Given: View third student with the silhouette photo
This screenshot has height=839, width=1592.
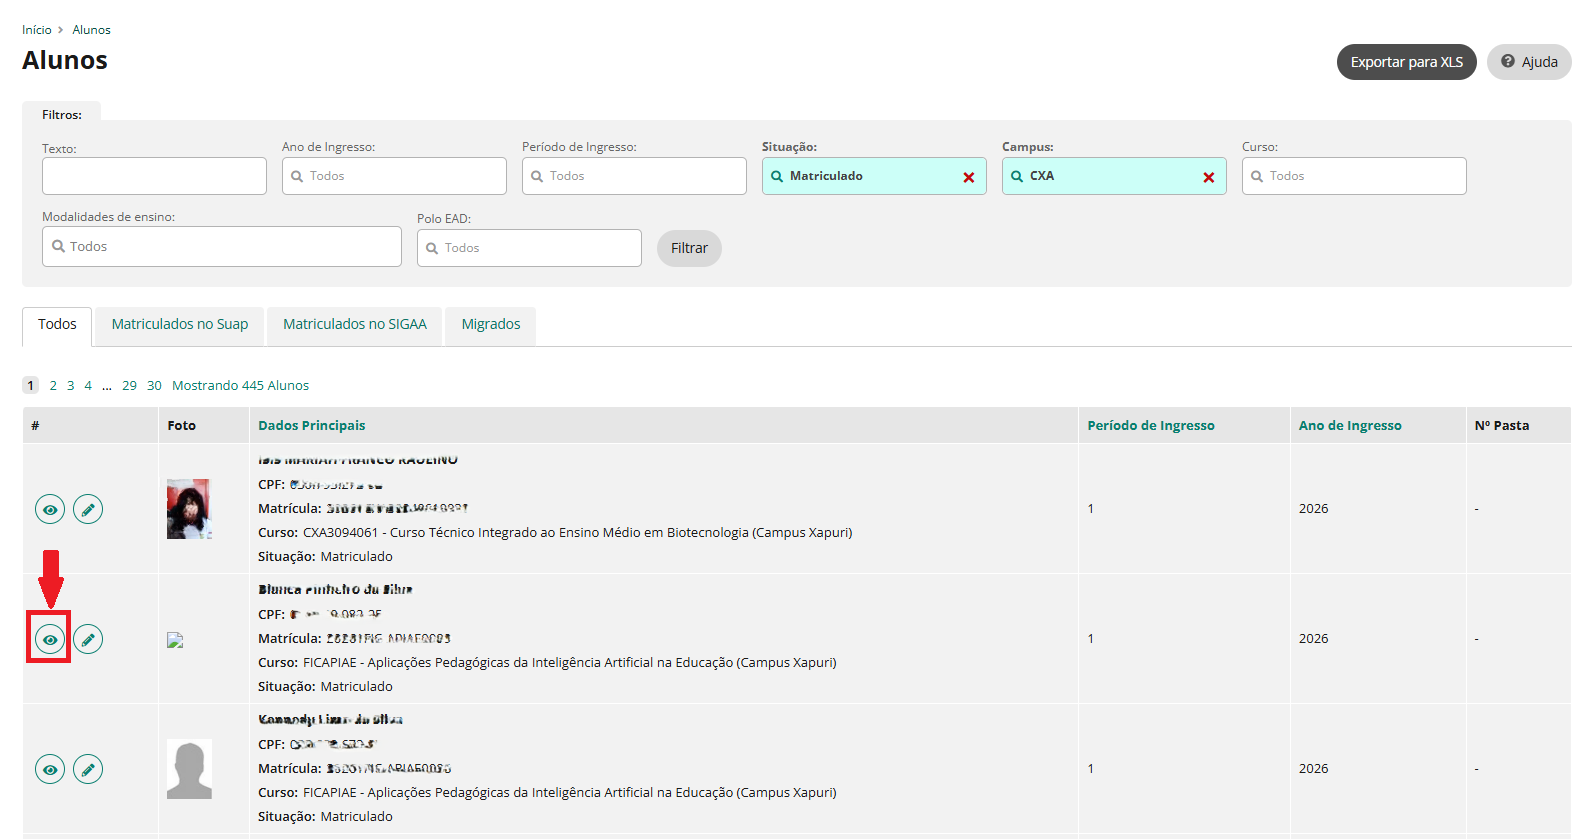Looking at the screenshot, I should [50, 769].
